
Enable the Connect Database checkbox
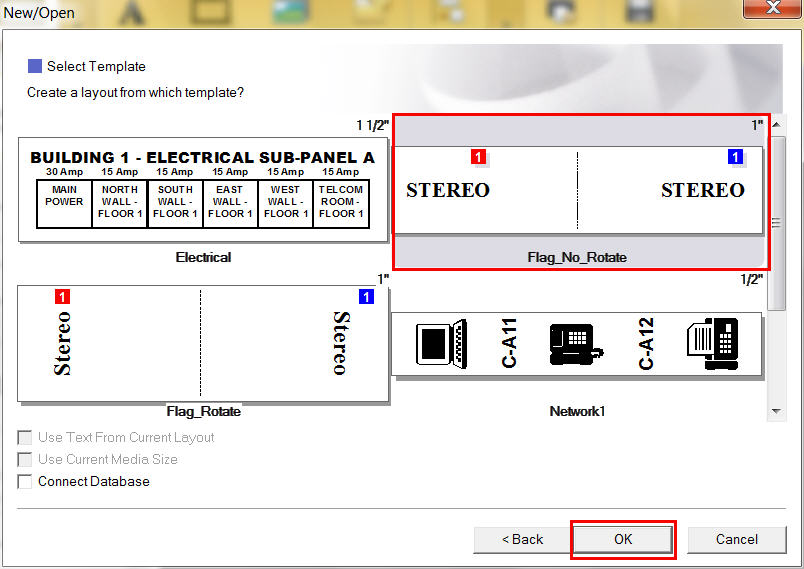tap(25, 482)
